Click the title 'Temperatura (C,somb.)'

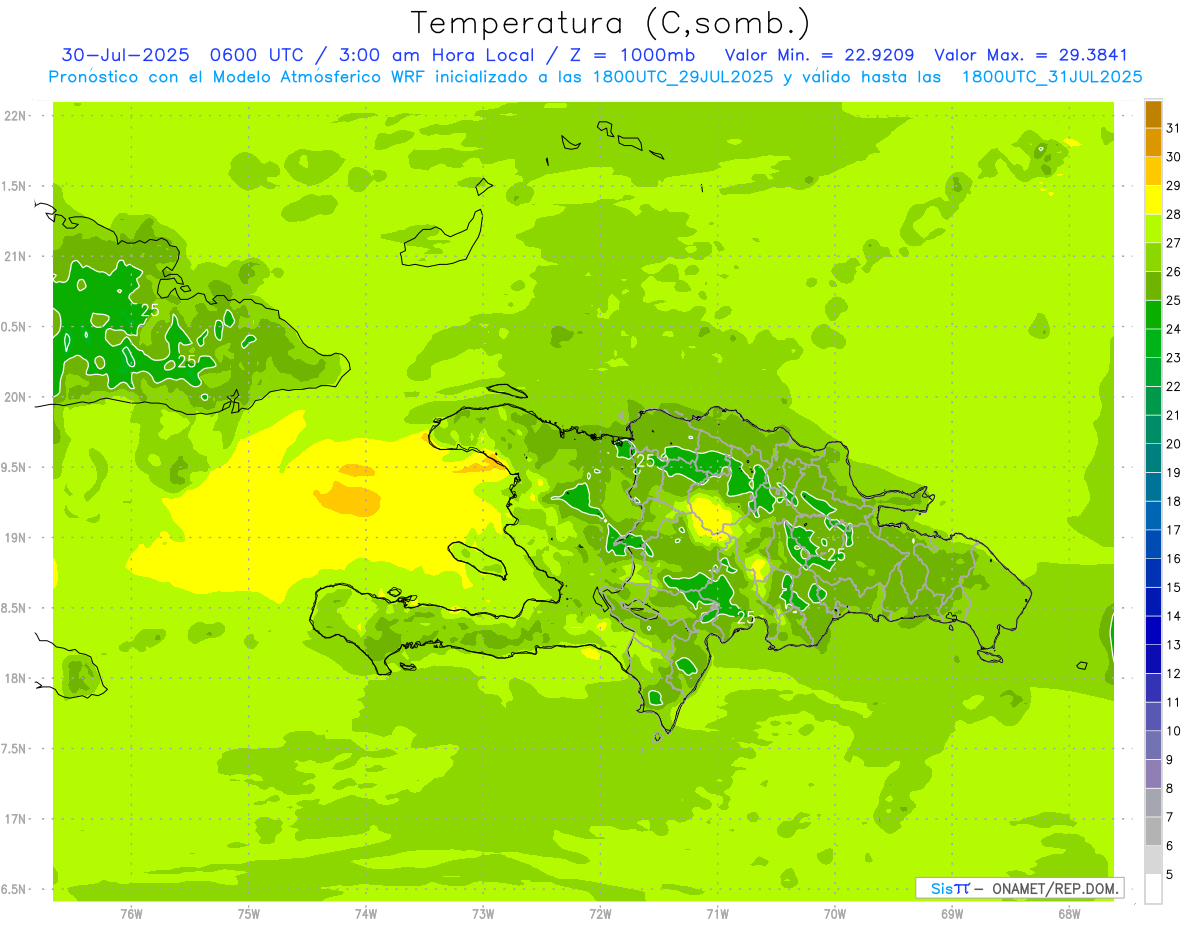click(x=611, y=23)
